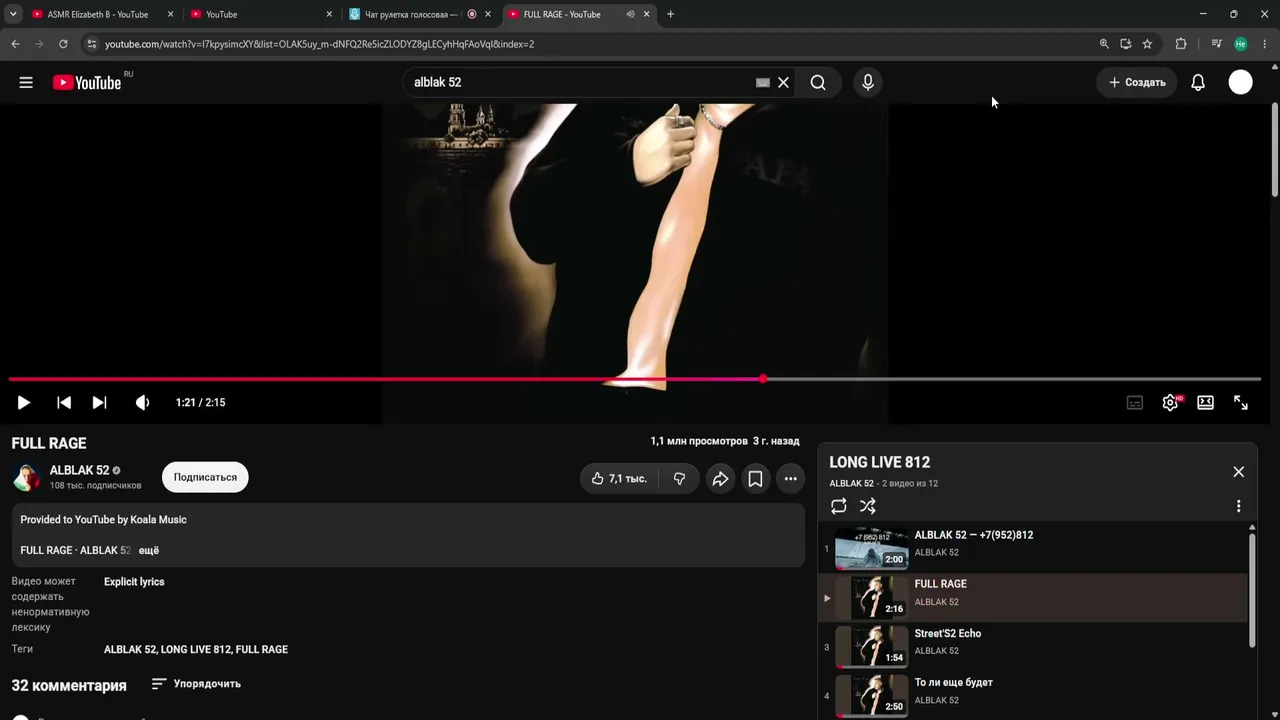Toggle playlist shuffle

[x=868, y=506]
